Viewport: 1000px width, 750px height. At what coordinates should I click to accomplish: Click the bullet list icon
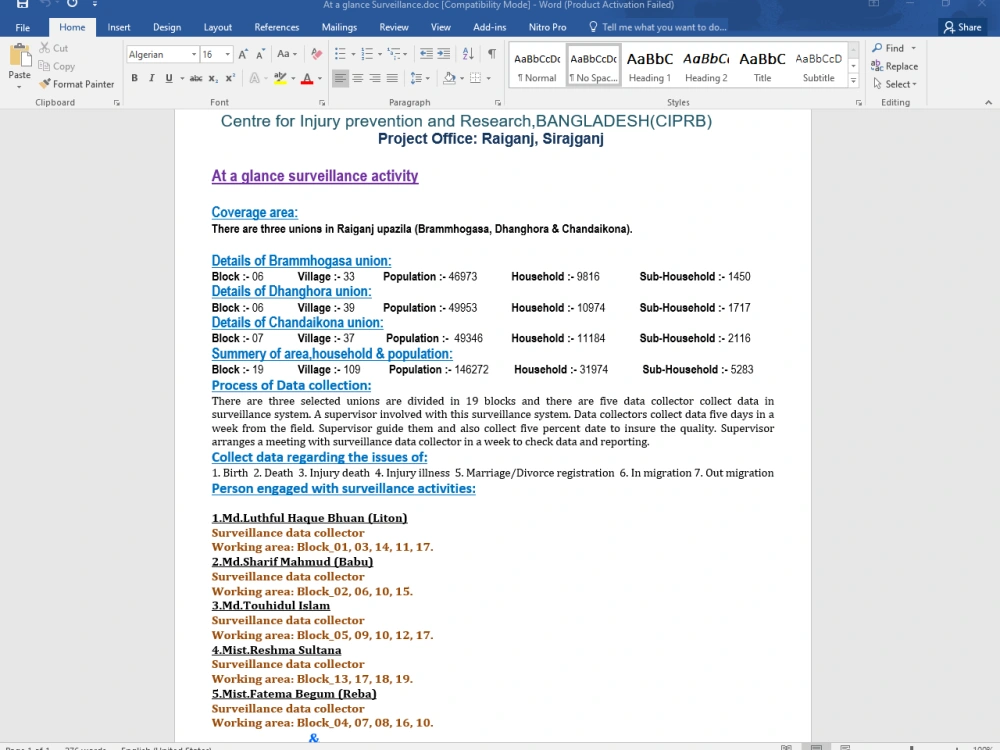tap(341, 54)
